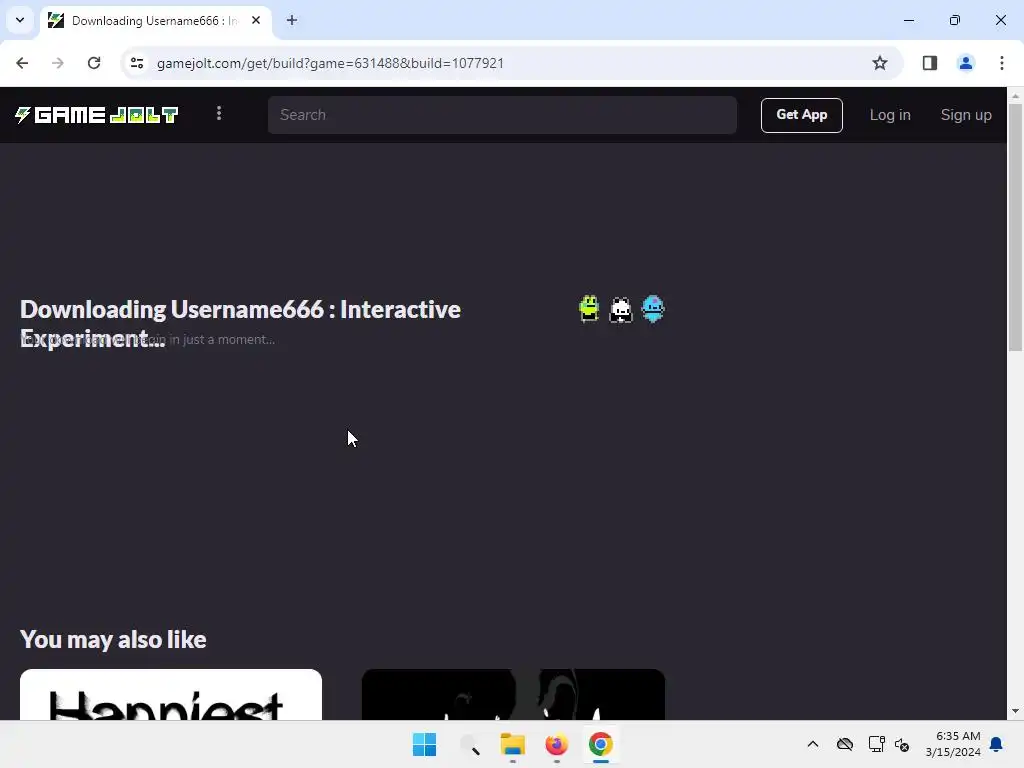
Task: Select the gamejolt.com URL in address bar
Action: click(x=330, y=63)
